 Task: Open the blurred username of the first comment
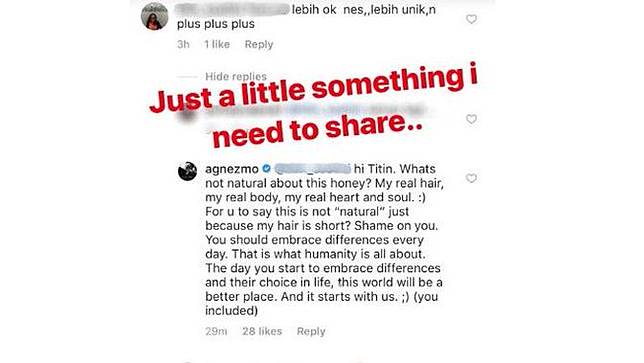click(x=232, y=9)
